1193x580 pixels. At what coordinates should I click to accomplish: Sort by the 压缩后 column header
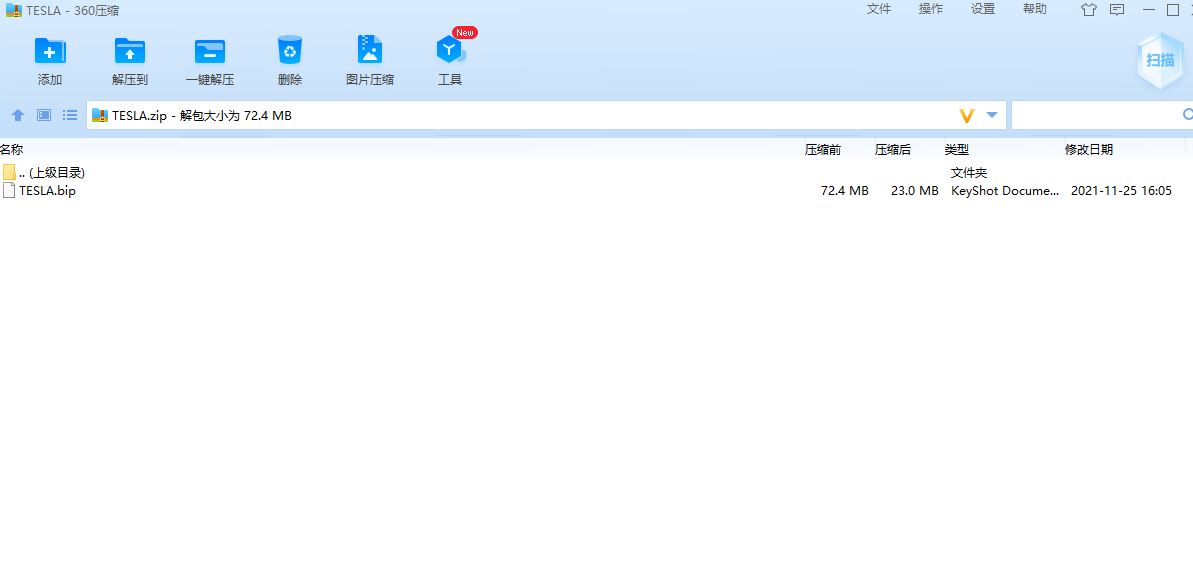pos(893,150)
